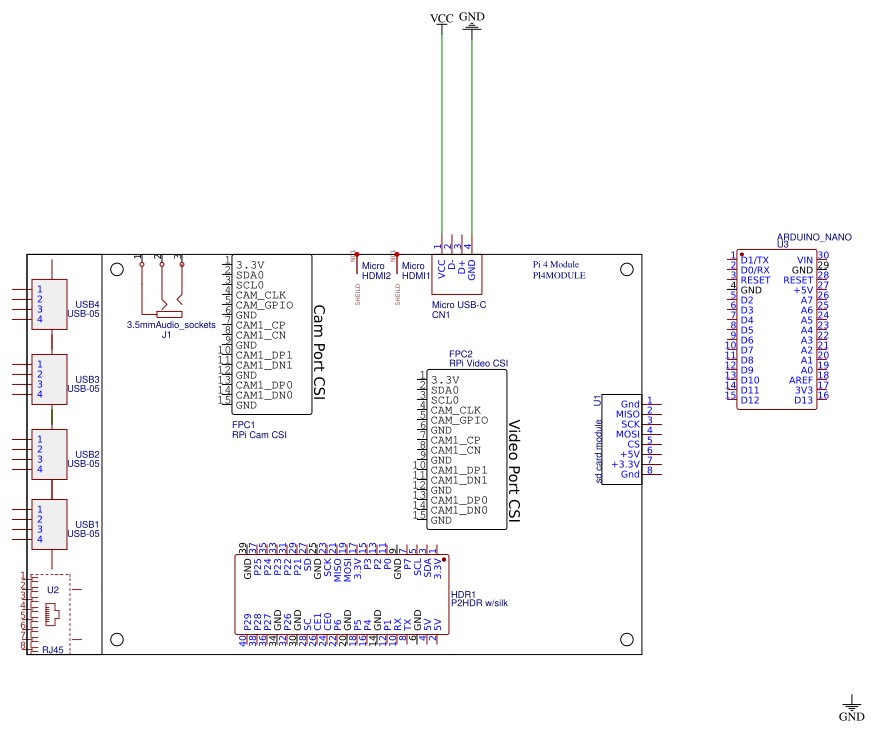This screenshot has width=875, height=733.
Task: Click the "+3.3V" pin on sd card module
Action: [626, 464]
